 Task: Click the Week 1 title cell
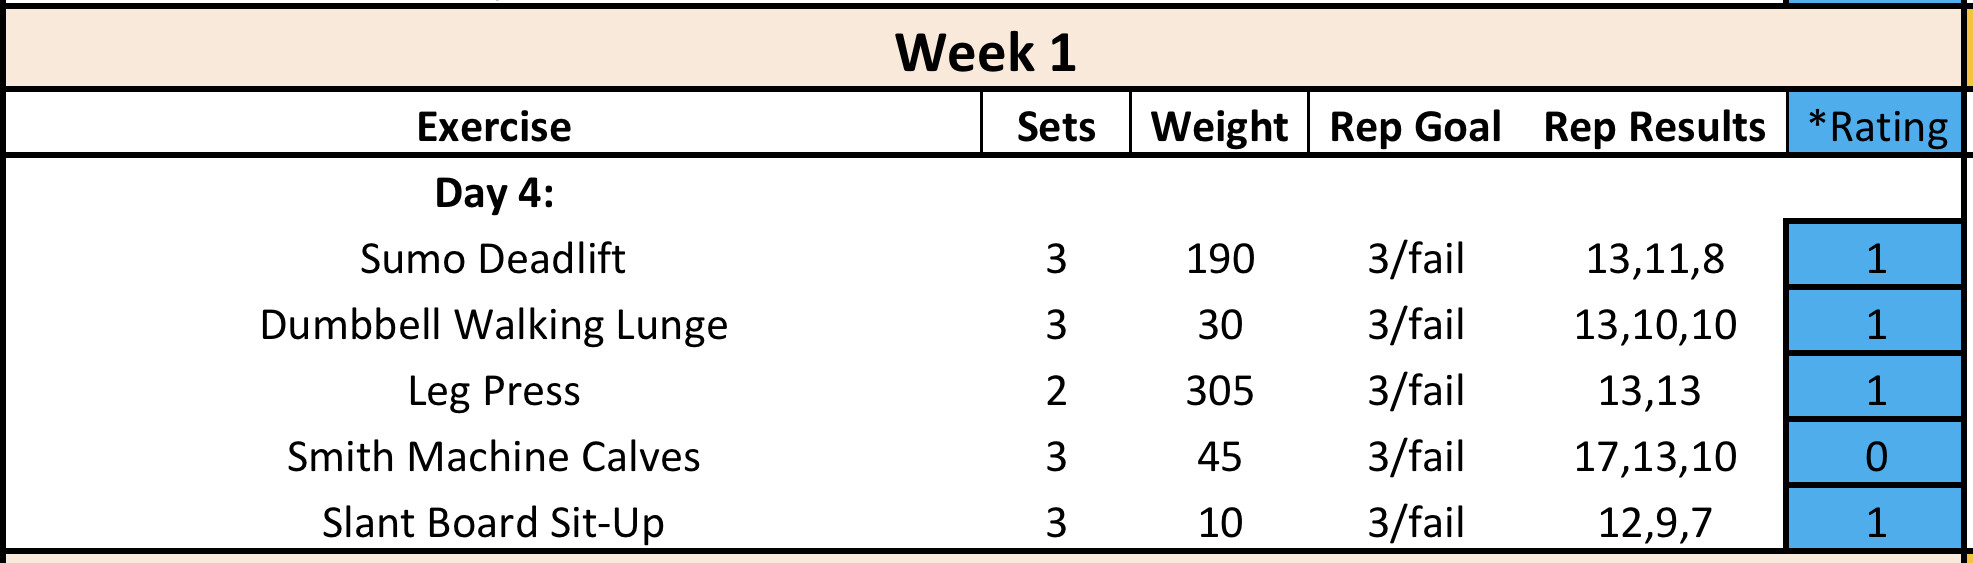(x=985, y=52)
